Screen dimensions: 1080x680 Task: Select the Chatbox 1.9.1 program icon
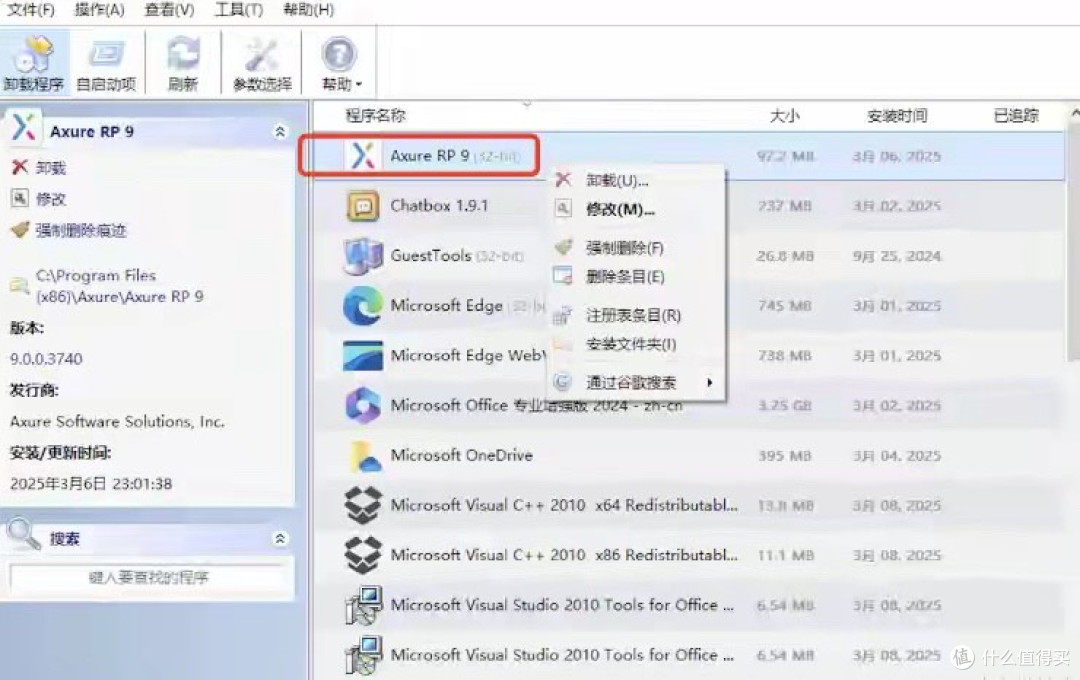[x=363, y=206]
